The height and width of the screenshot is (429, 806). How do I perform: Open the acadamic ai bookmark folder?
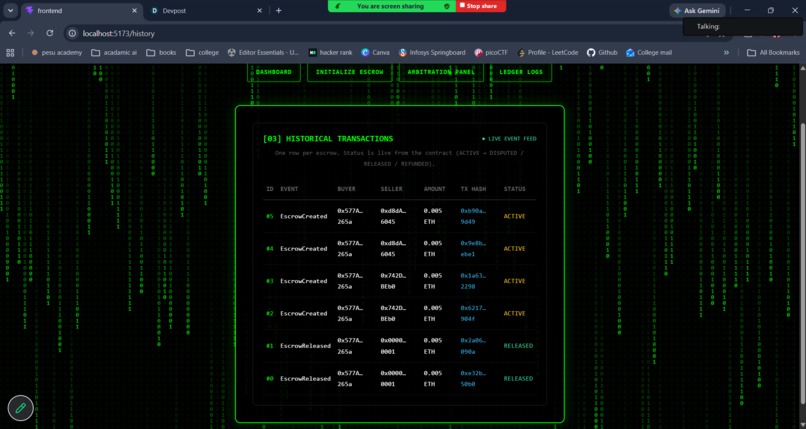114,52
